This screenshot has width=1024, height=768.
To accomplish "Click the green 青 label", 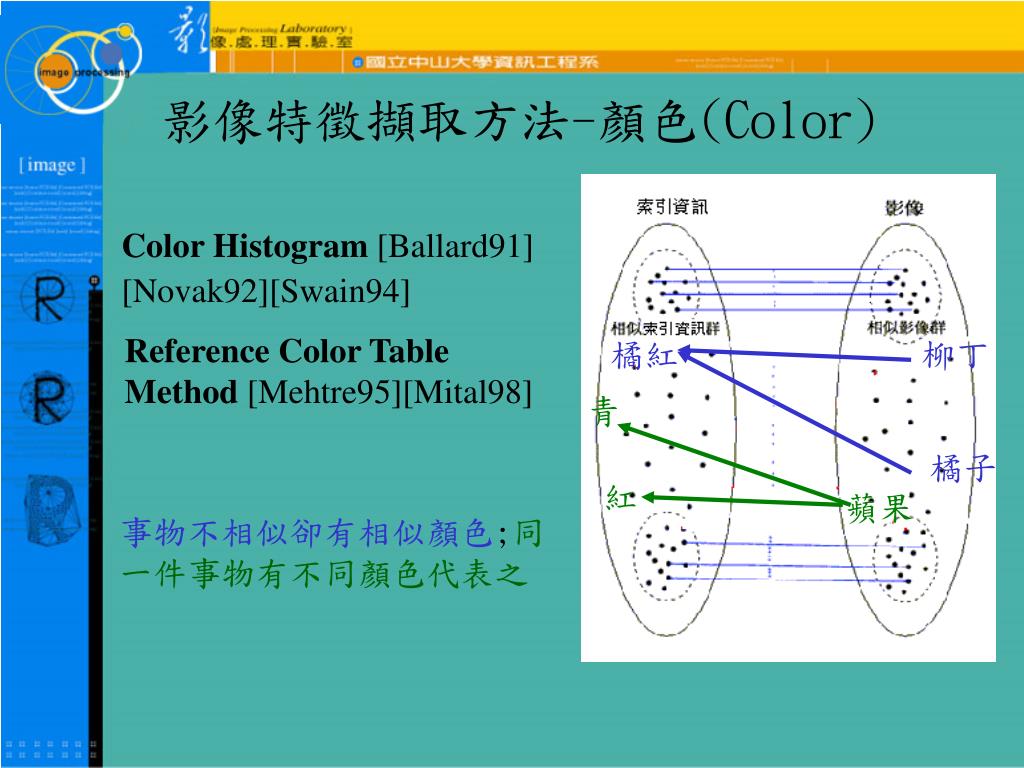I will click(604, 411).
